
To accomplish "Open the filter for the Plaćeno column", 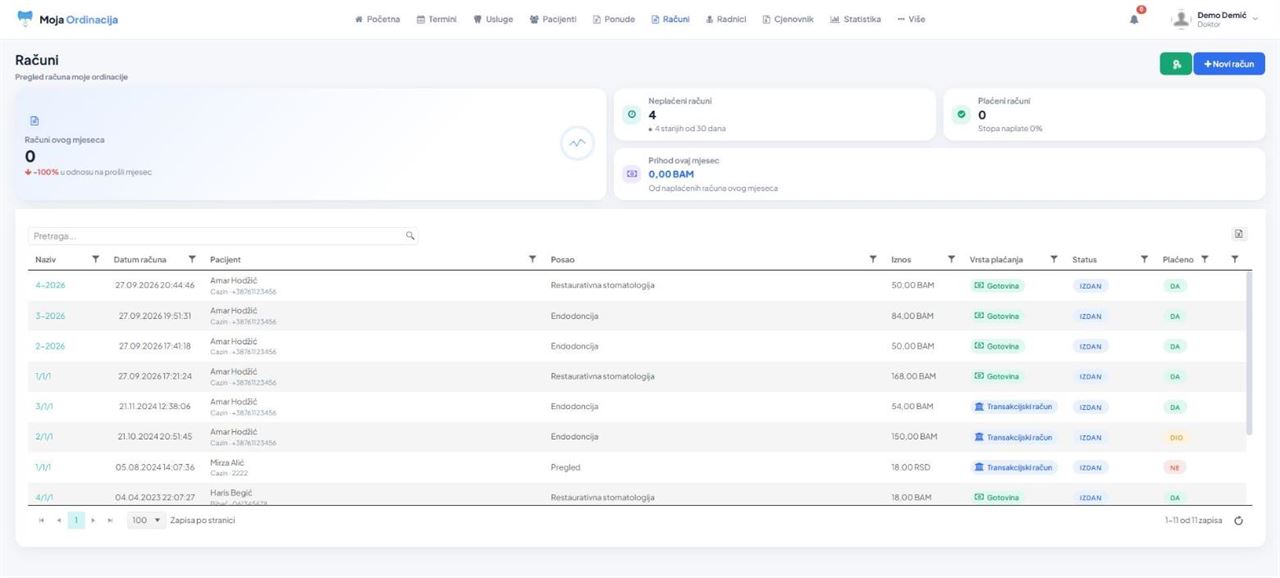I will pyautogui.click(x=1204, y=259).
